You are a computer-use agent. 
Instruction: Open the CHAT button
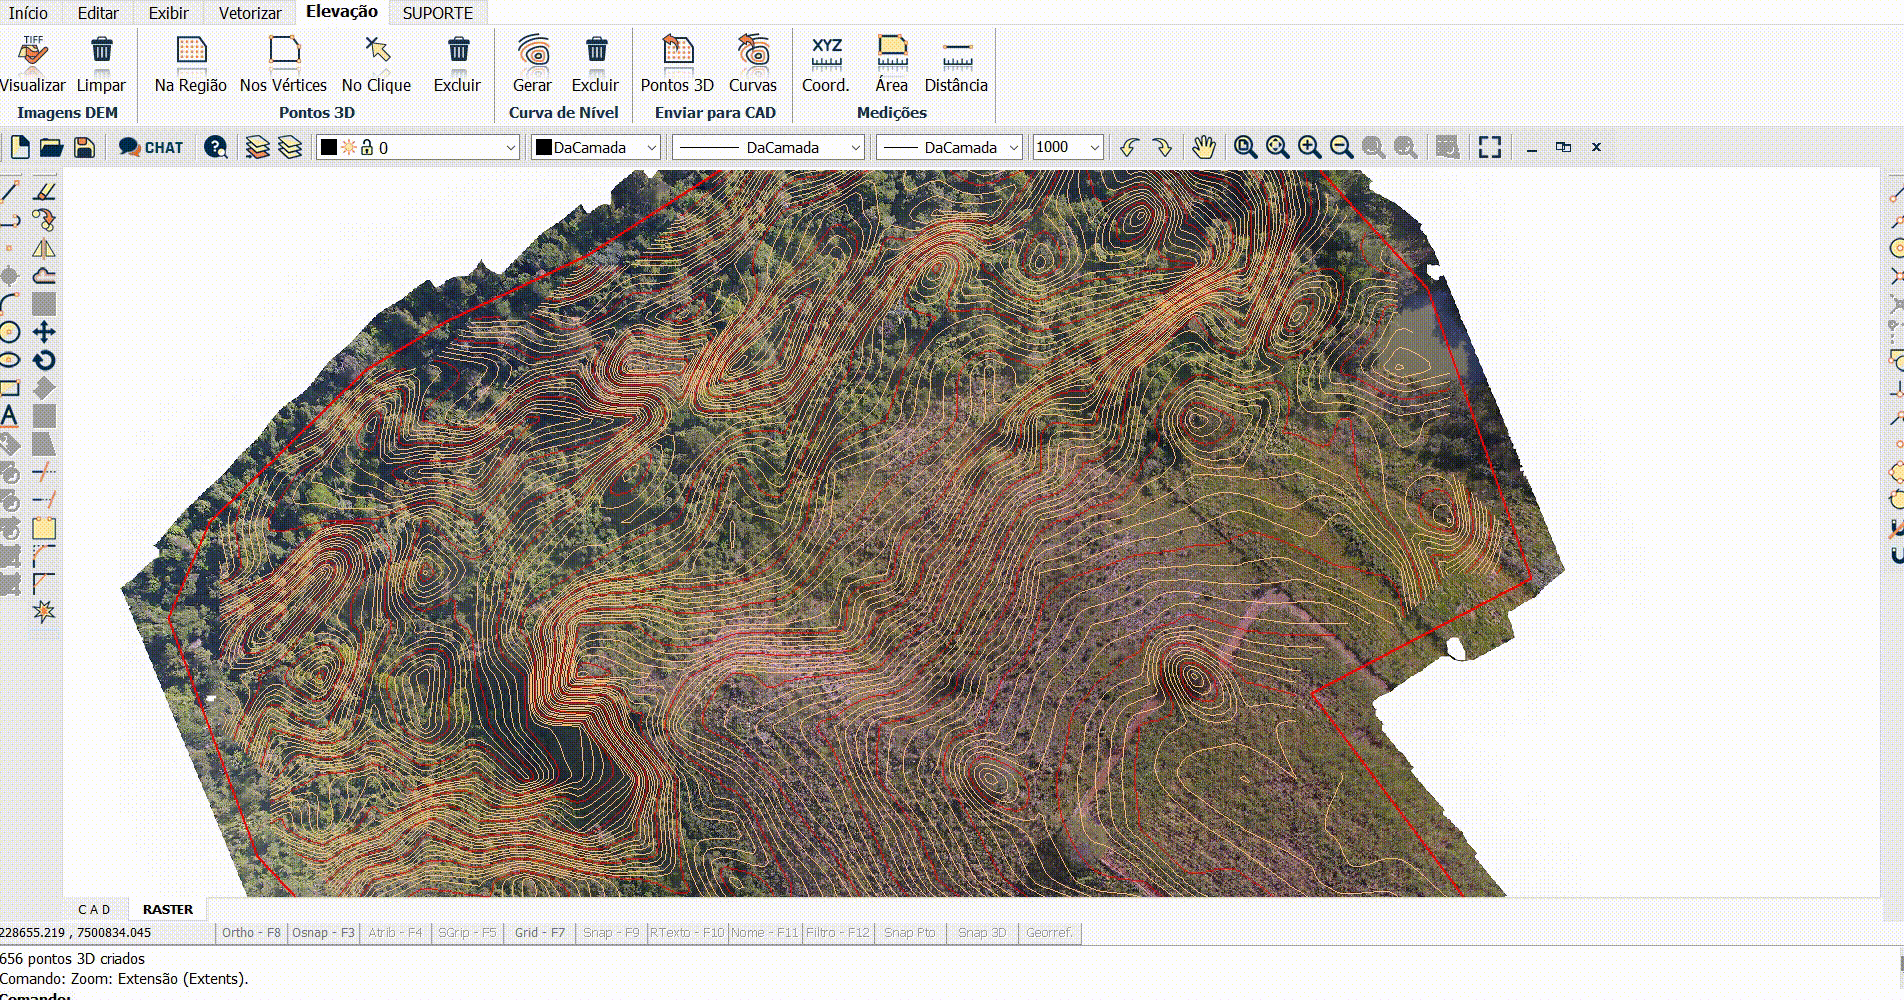pyautogui.click(x=151, y=148)
